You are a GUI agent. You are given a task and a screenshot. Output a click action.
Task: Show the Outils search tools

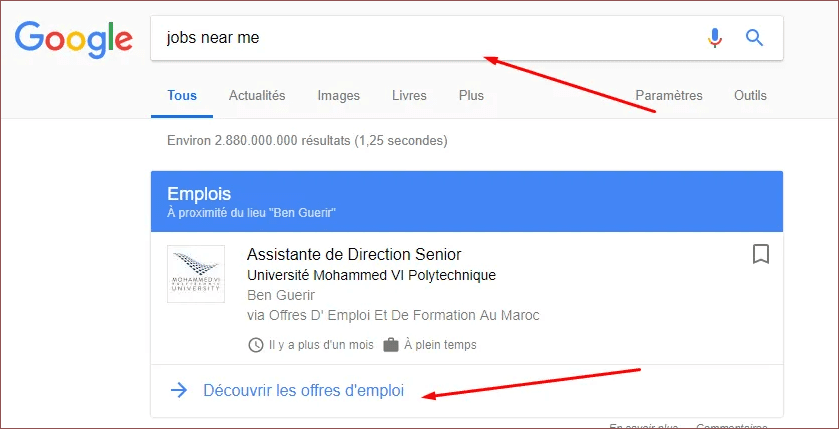tap(750, 96)
